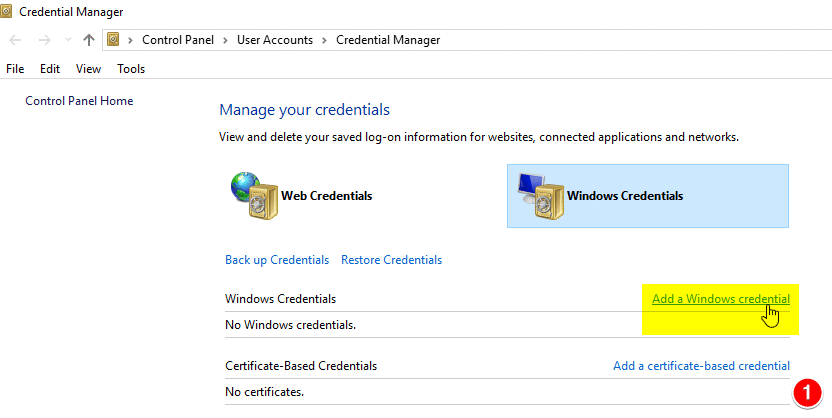Image resolution: width=832 pixels, height=418 pixels.
Task: Click the Back navigation arrow
Action: (15, 40)
